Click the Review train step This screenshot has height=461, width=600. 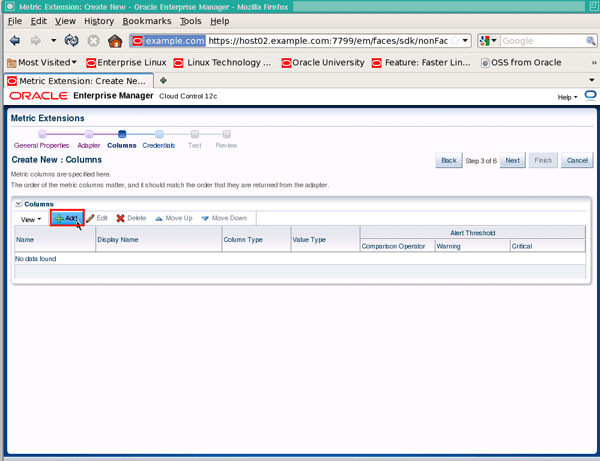pyautogui.click(x=226, y=145)
